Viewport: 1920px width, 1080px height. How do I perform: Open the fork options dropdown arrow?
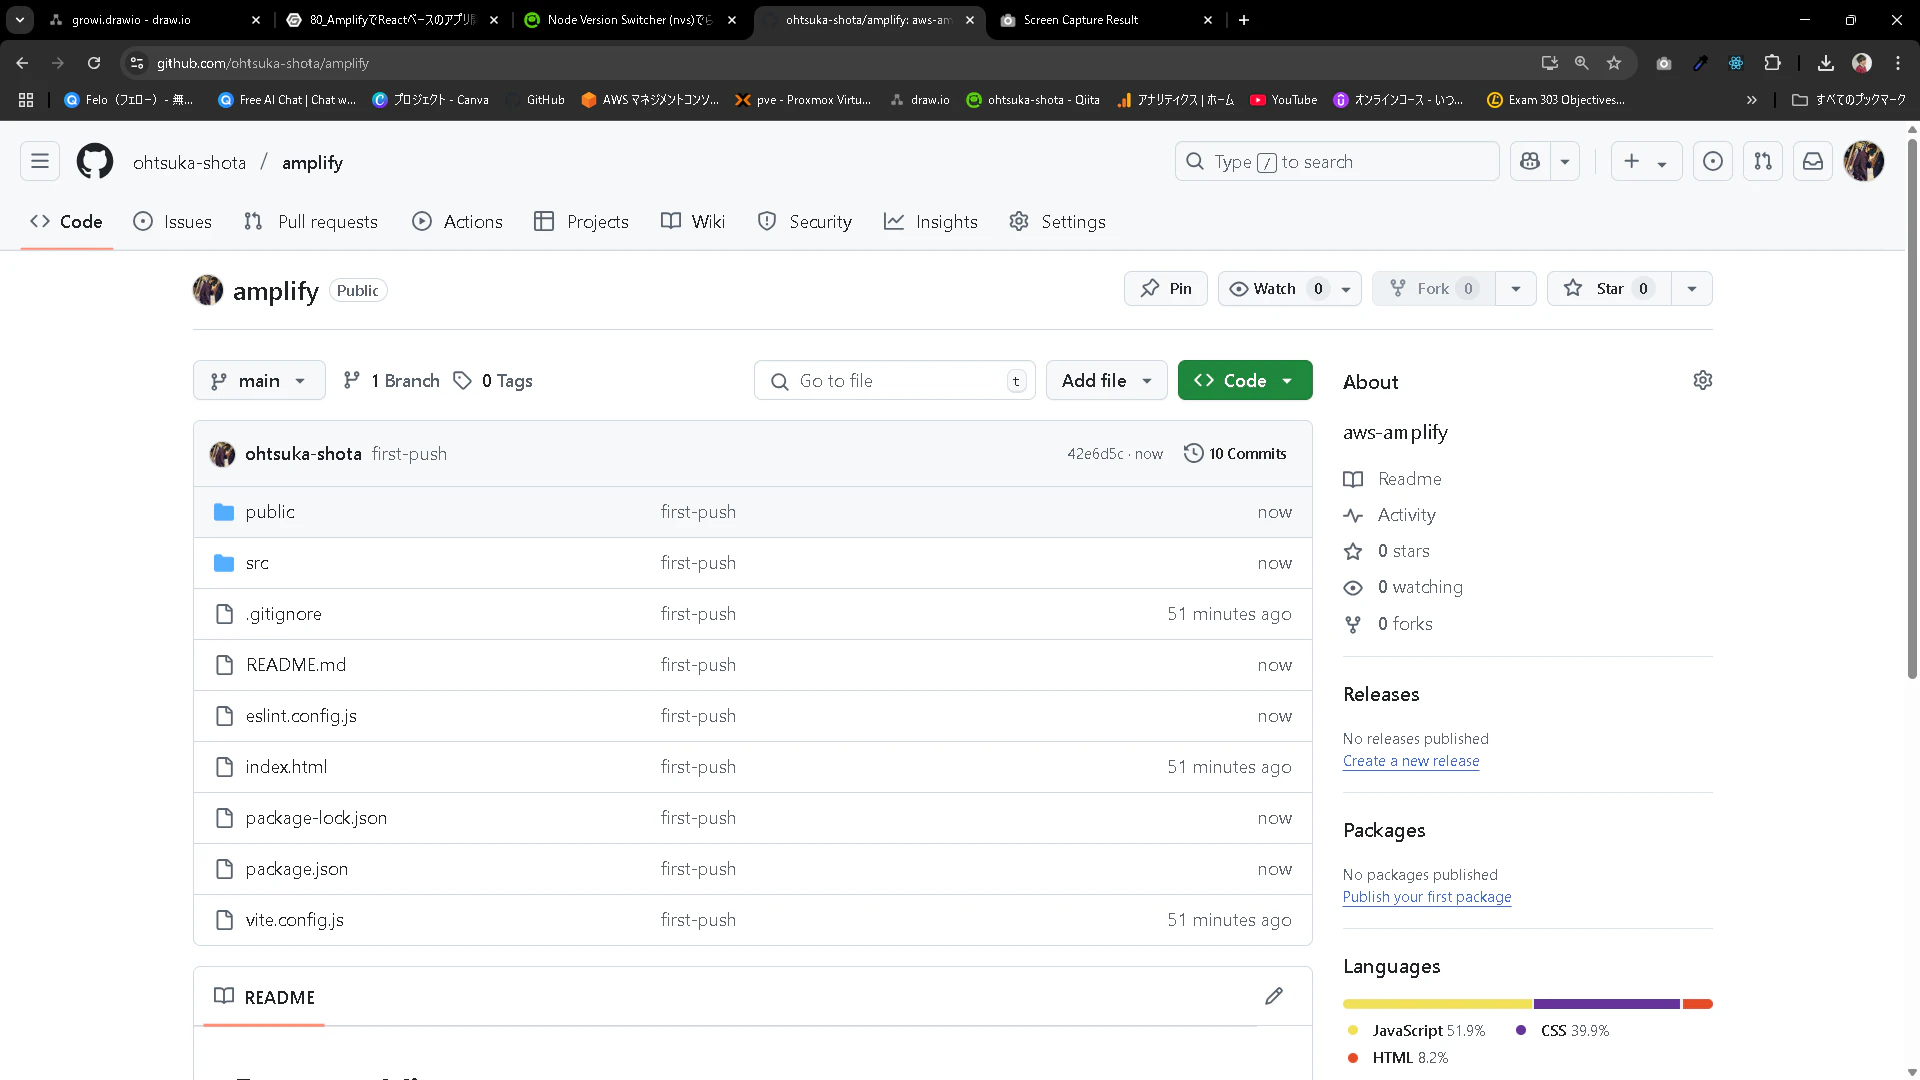[1516, 289]
